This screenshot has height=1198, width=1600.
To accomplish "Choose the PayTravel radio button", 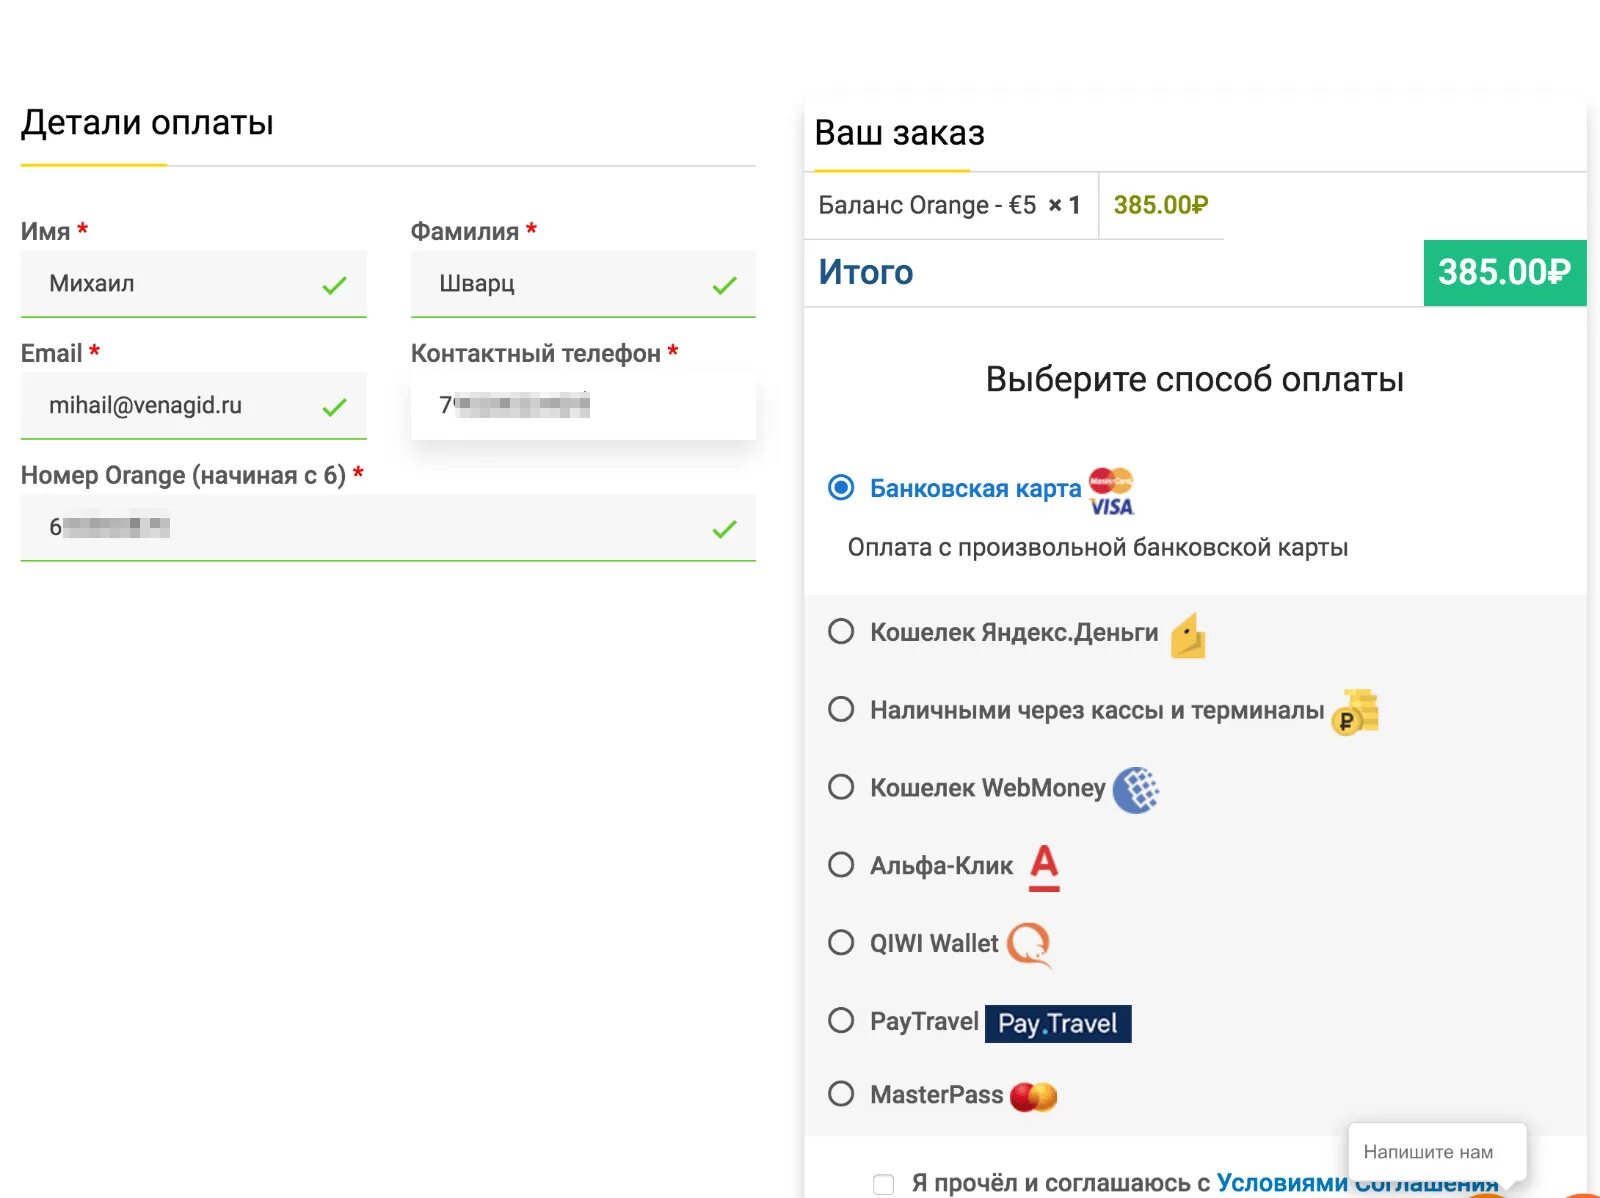I will (x=841, y=1020).
